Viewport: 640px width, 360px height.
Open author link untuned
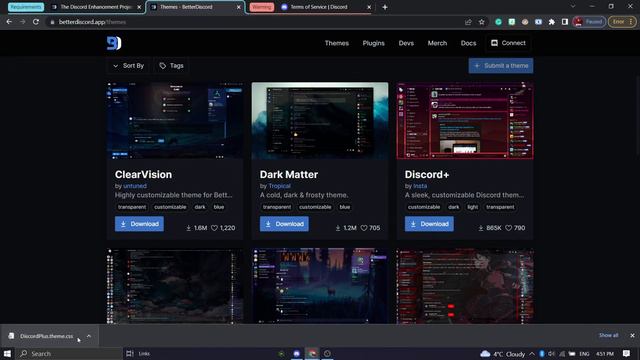pos(135,186)
